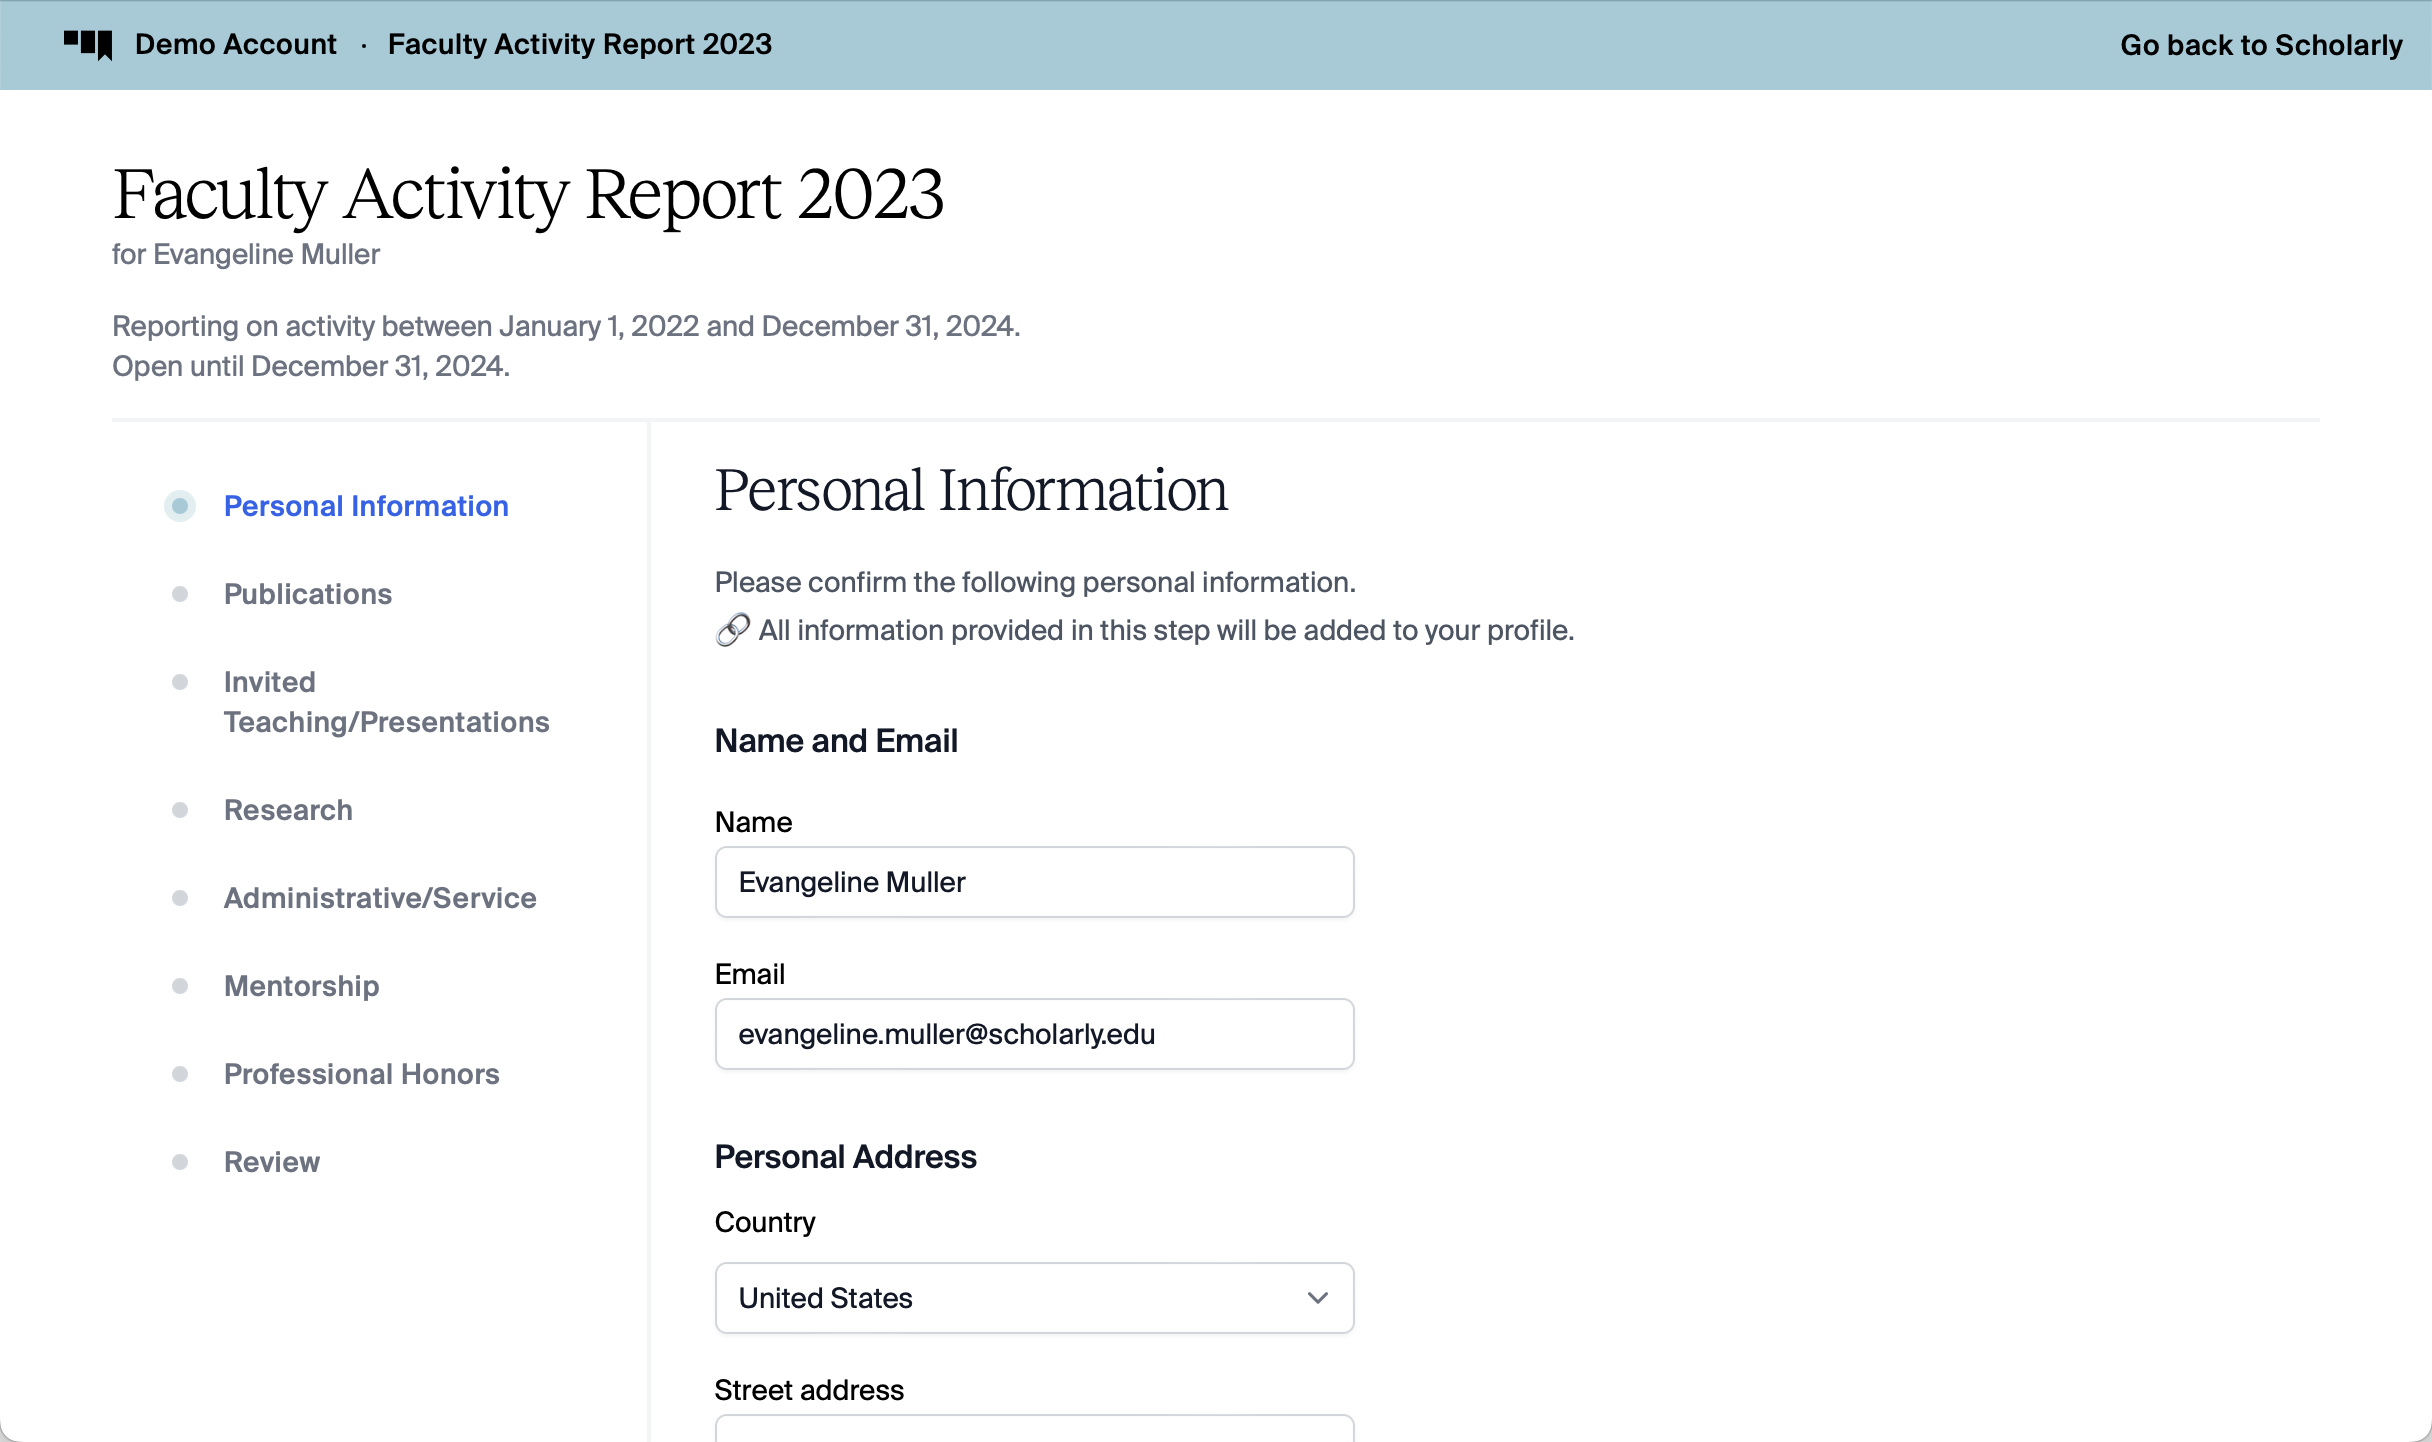Switch to Professional Honors section

(361, 1074)
